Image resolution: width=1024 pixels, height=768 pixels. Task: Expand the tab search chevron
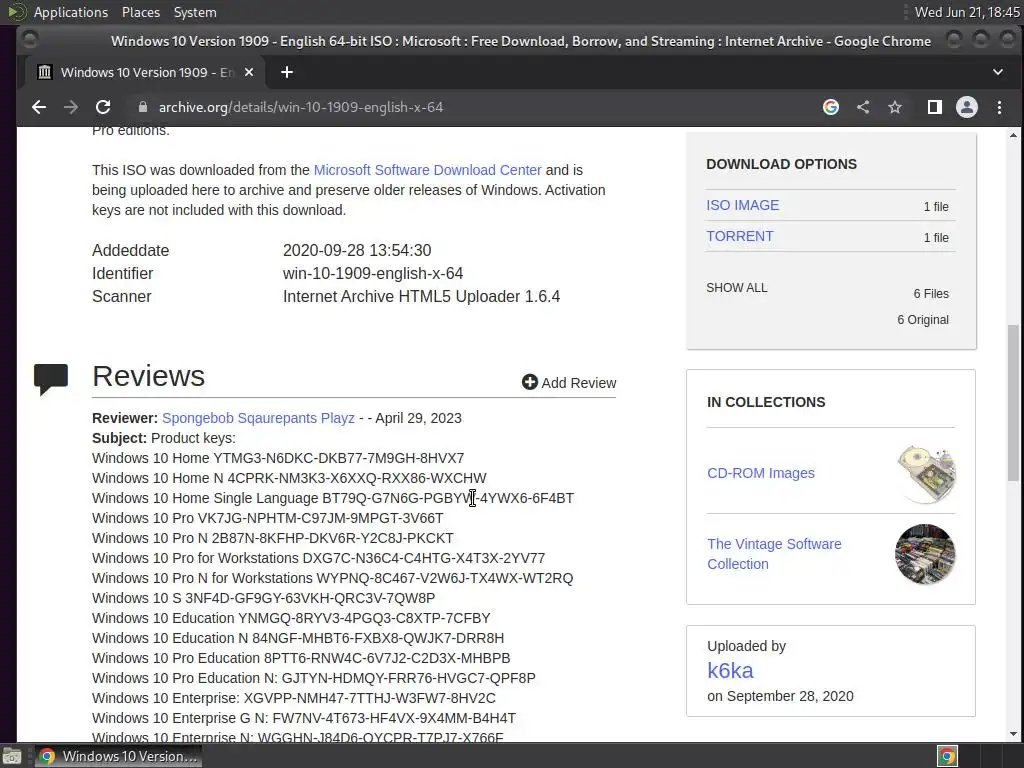(998, 72)
